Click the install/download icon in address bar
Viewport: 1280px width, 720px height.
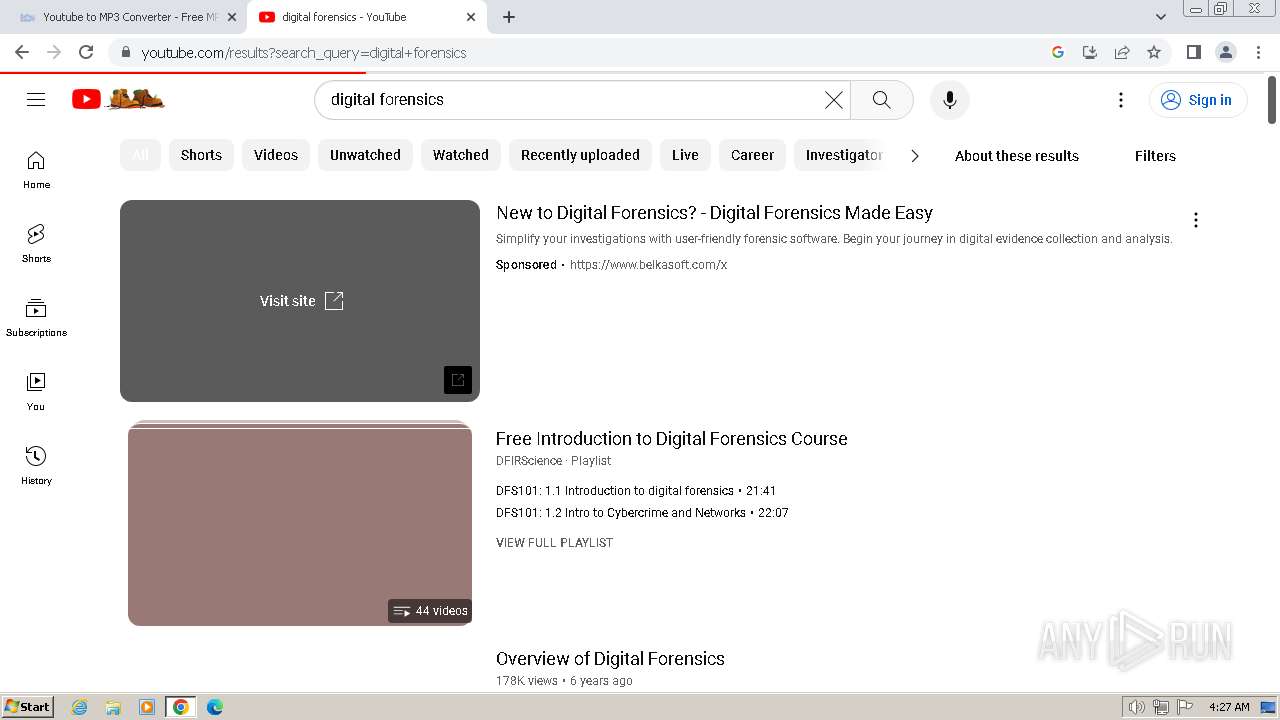click(x=1090, y=52)
